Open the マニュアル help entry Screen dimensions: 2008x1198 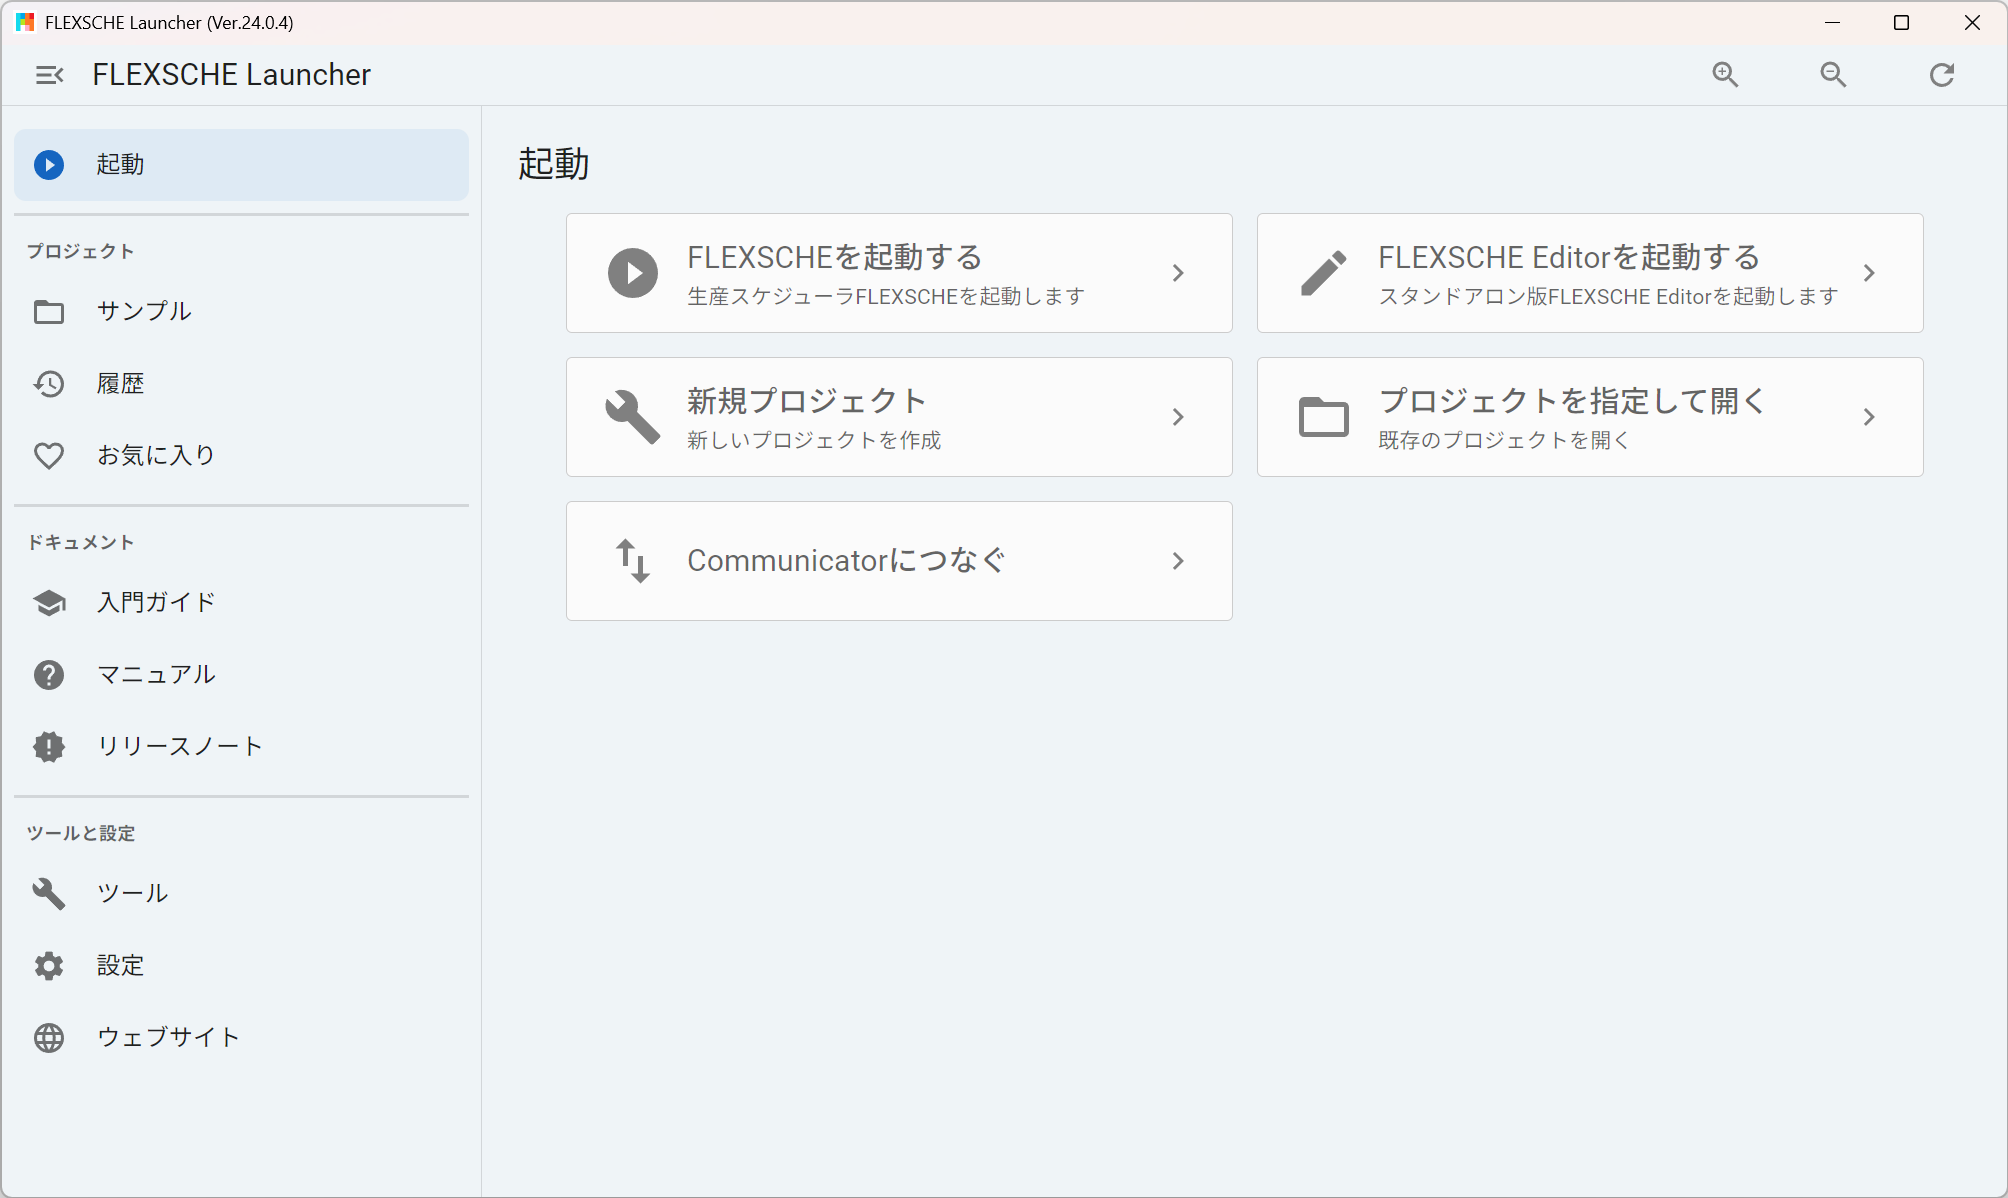tap(155, 675)
